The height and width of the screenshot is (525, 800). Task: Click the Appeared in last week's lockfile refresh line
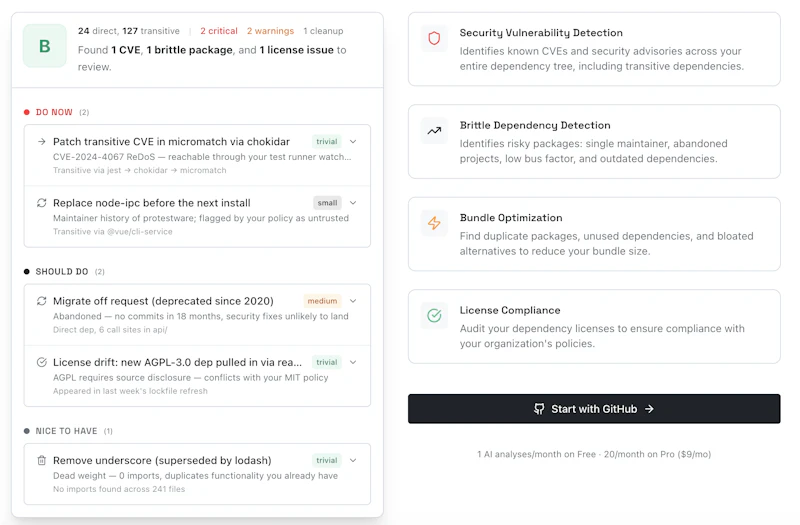point(130,391)
